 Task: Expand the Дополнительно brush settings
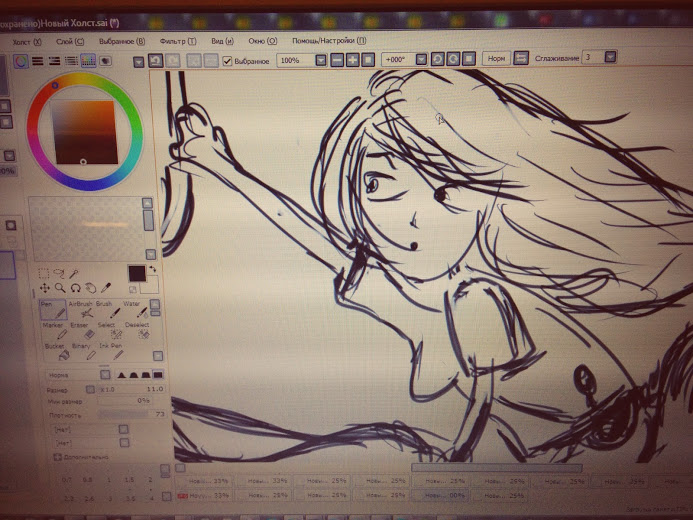coord(76,458)
